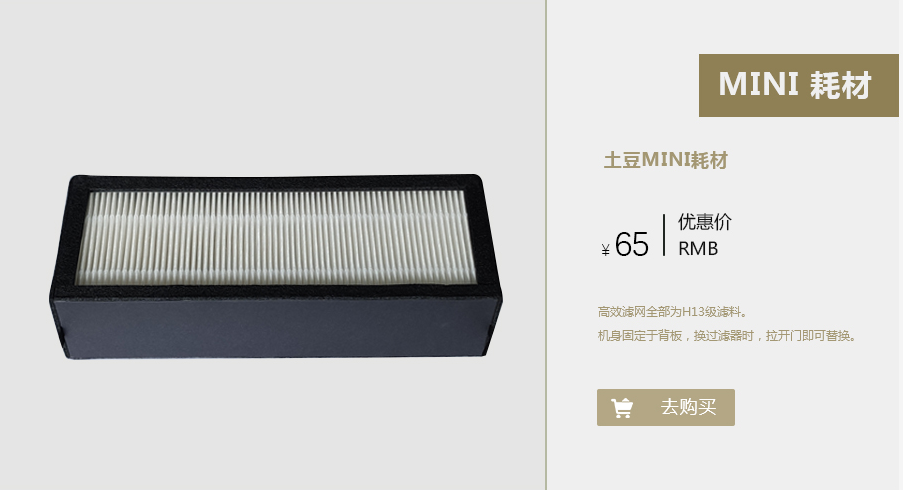
Task: Click the price number 65
Action: [x=632, y=245]
